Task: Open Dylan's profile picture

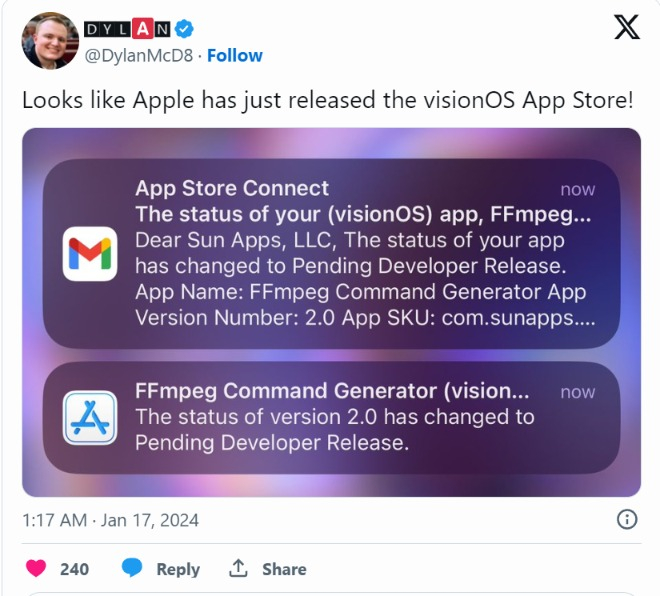Action: pos(50,41)
